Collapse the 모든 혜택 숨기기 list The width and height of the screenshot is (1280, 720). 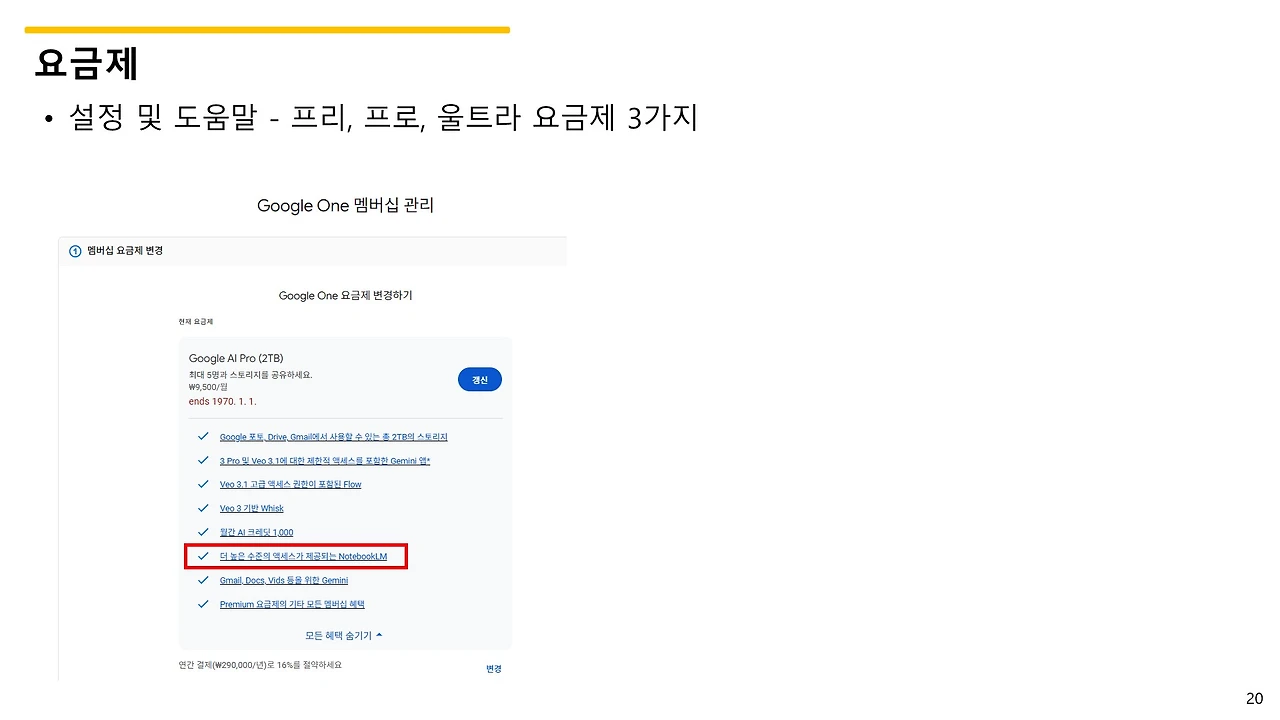pyautogui.click(x=338, y=634)
